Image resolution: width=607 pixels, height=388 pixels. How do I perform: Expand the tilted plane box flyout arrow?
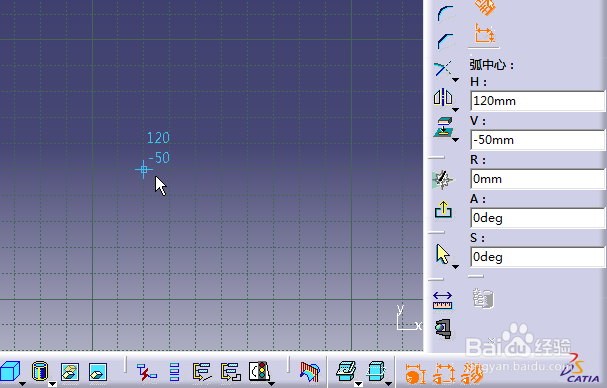point(358,384)
